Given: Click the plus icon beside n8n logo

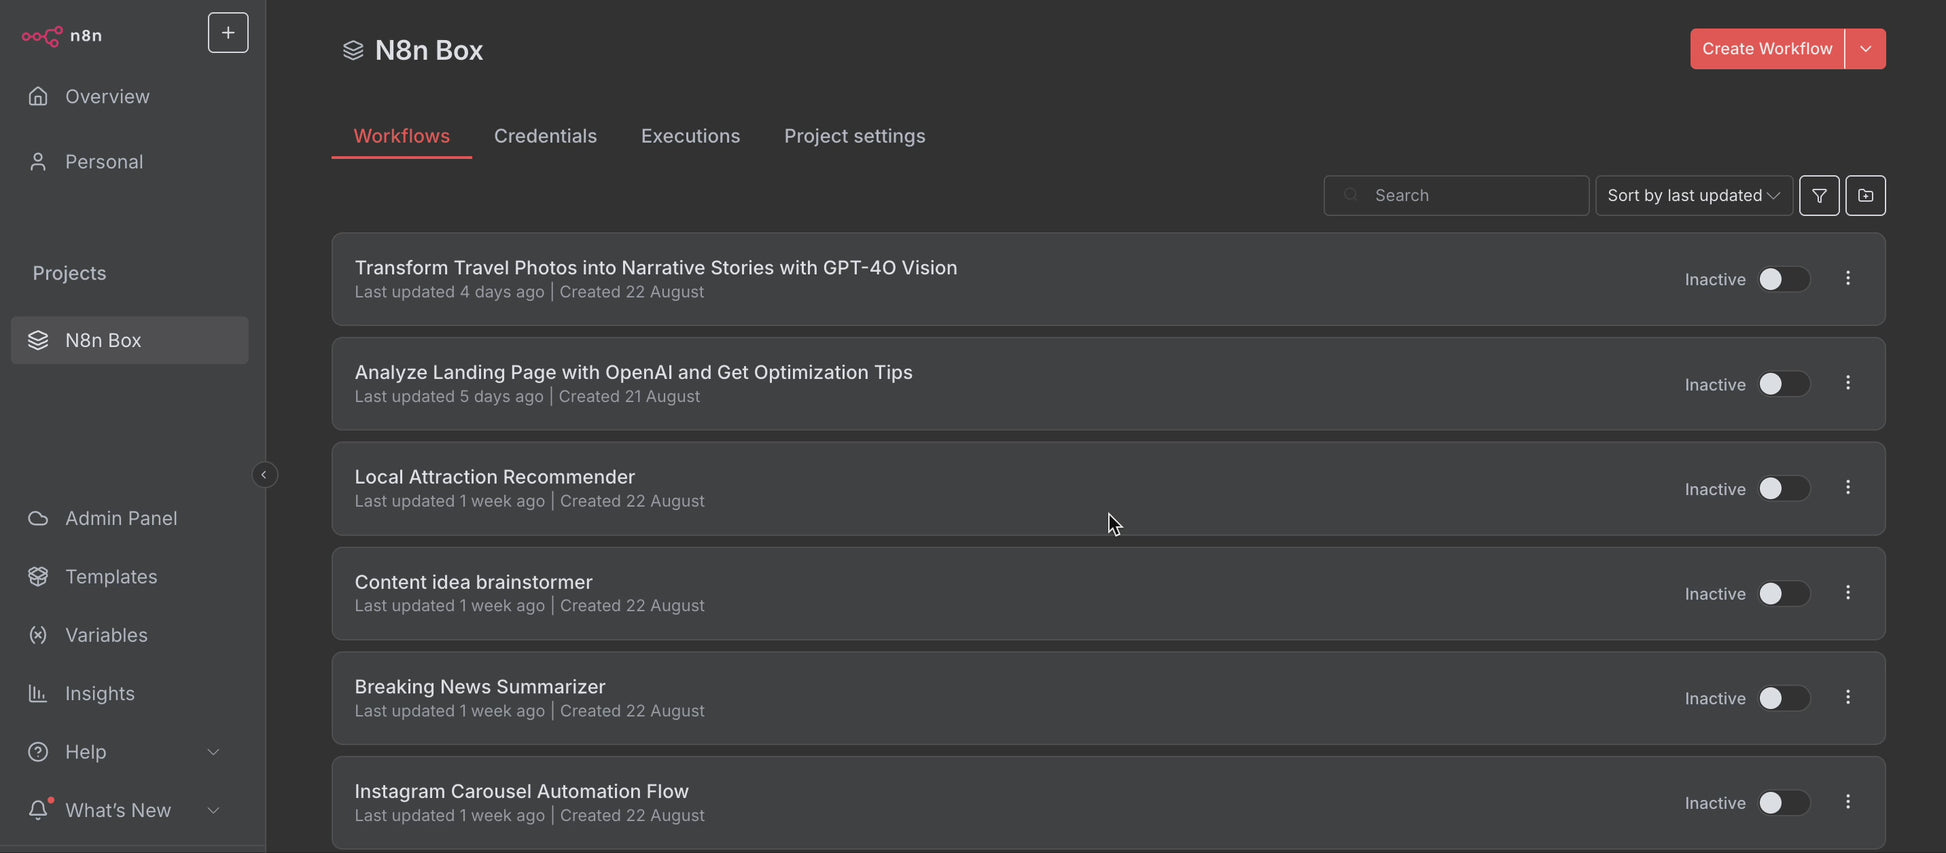Looking at the screenshot, I should coord(228,33).
